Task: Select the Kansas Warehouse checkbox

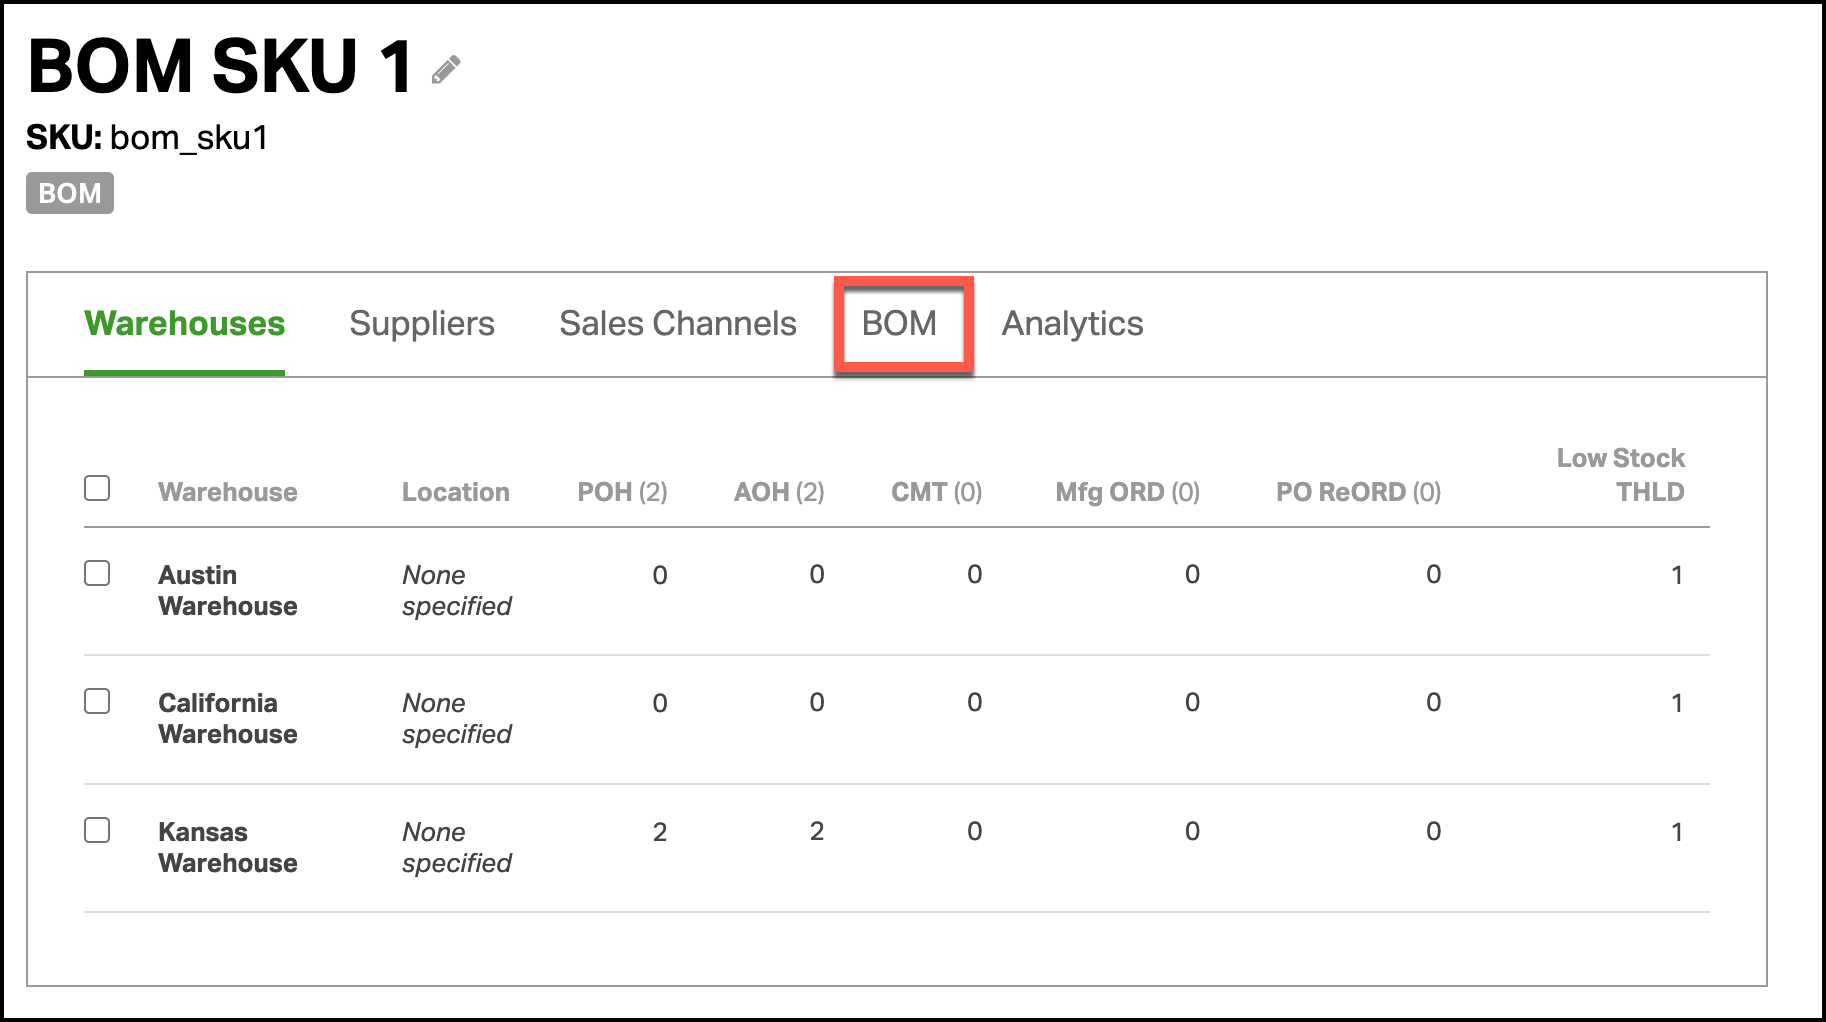Action: coord(97,830)
